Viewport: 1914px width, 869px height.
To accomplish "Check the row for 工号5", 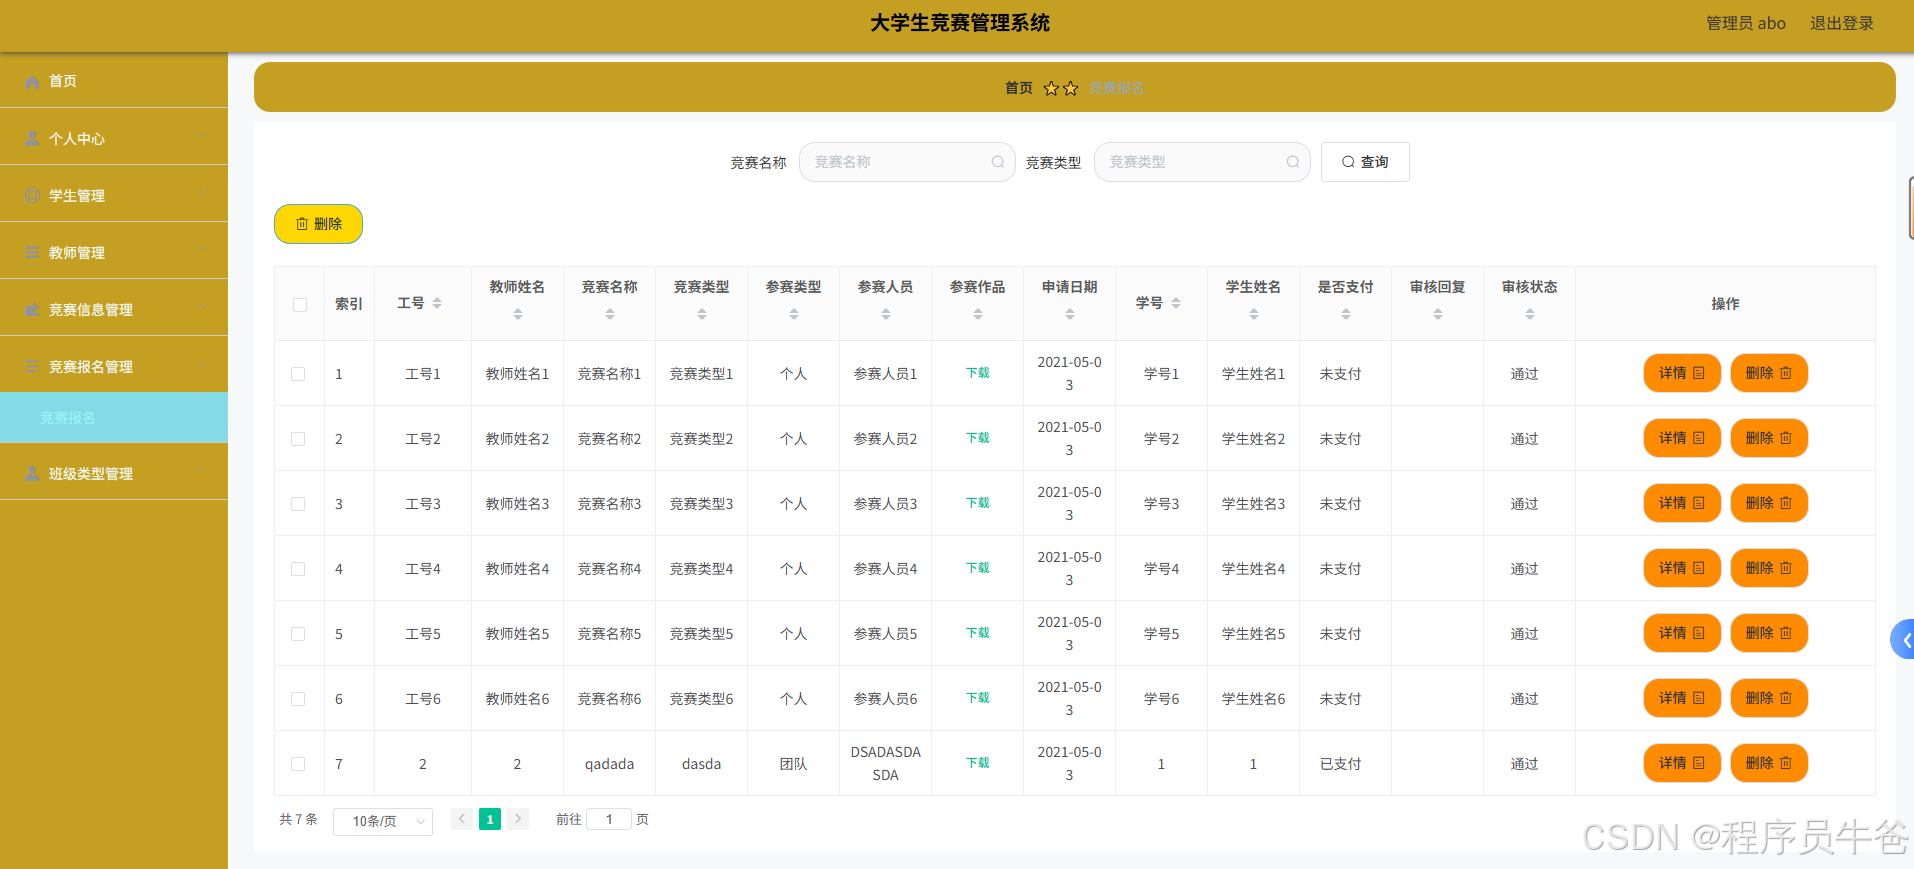I will (298, 634).
